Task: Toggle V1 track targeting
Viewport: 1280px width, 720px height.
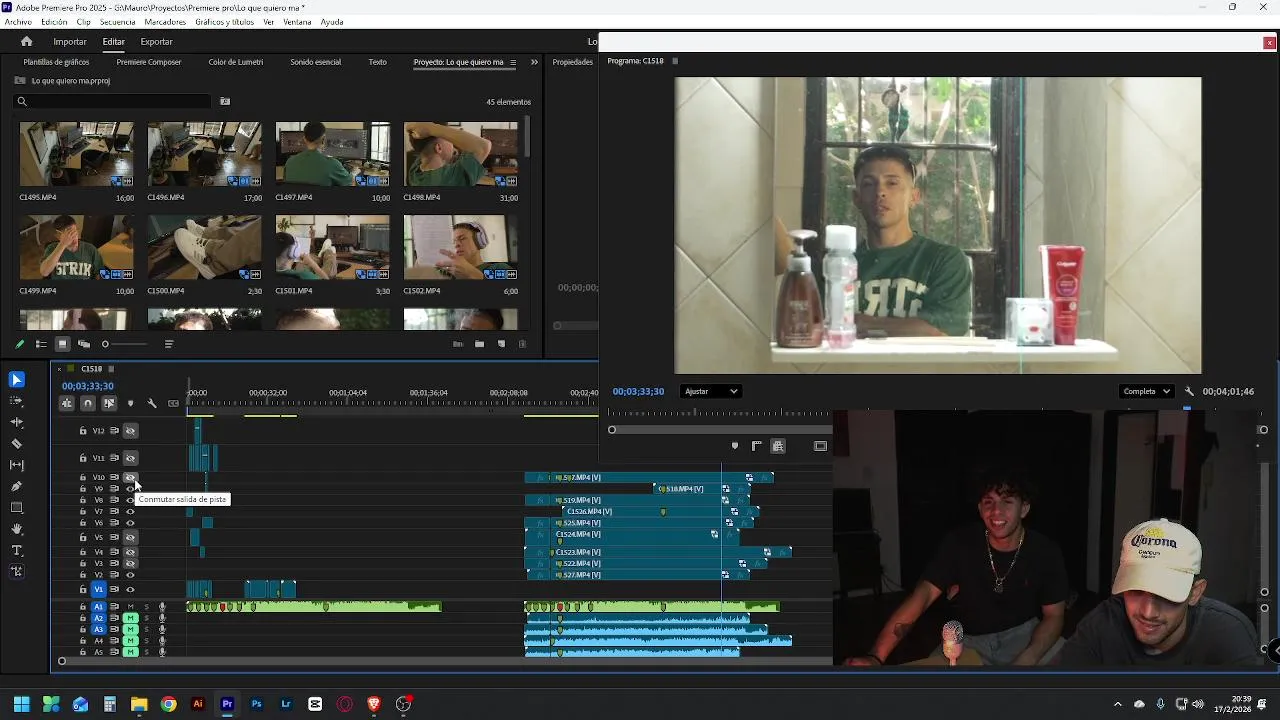Action: [x=98, y=590]
